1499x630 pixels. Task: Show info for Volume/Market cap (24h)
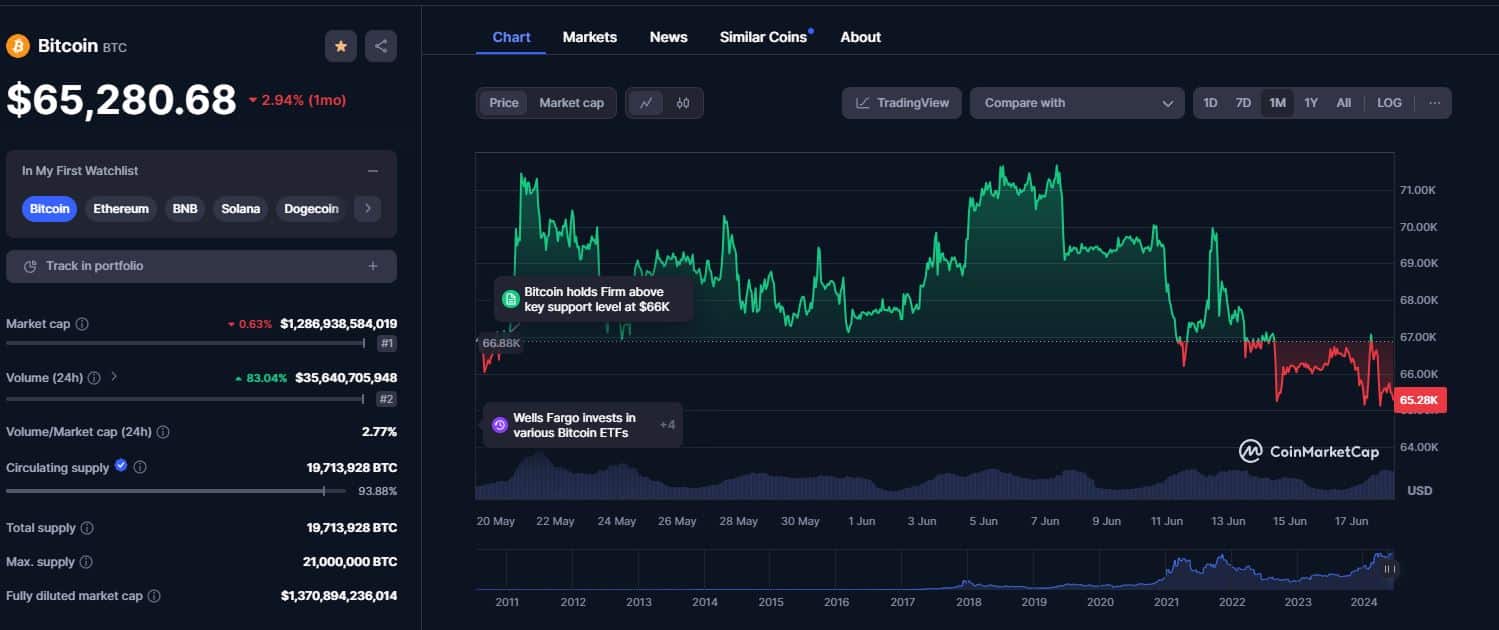coord(163,432)
